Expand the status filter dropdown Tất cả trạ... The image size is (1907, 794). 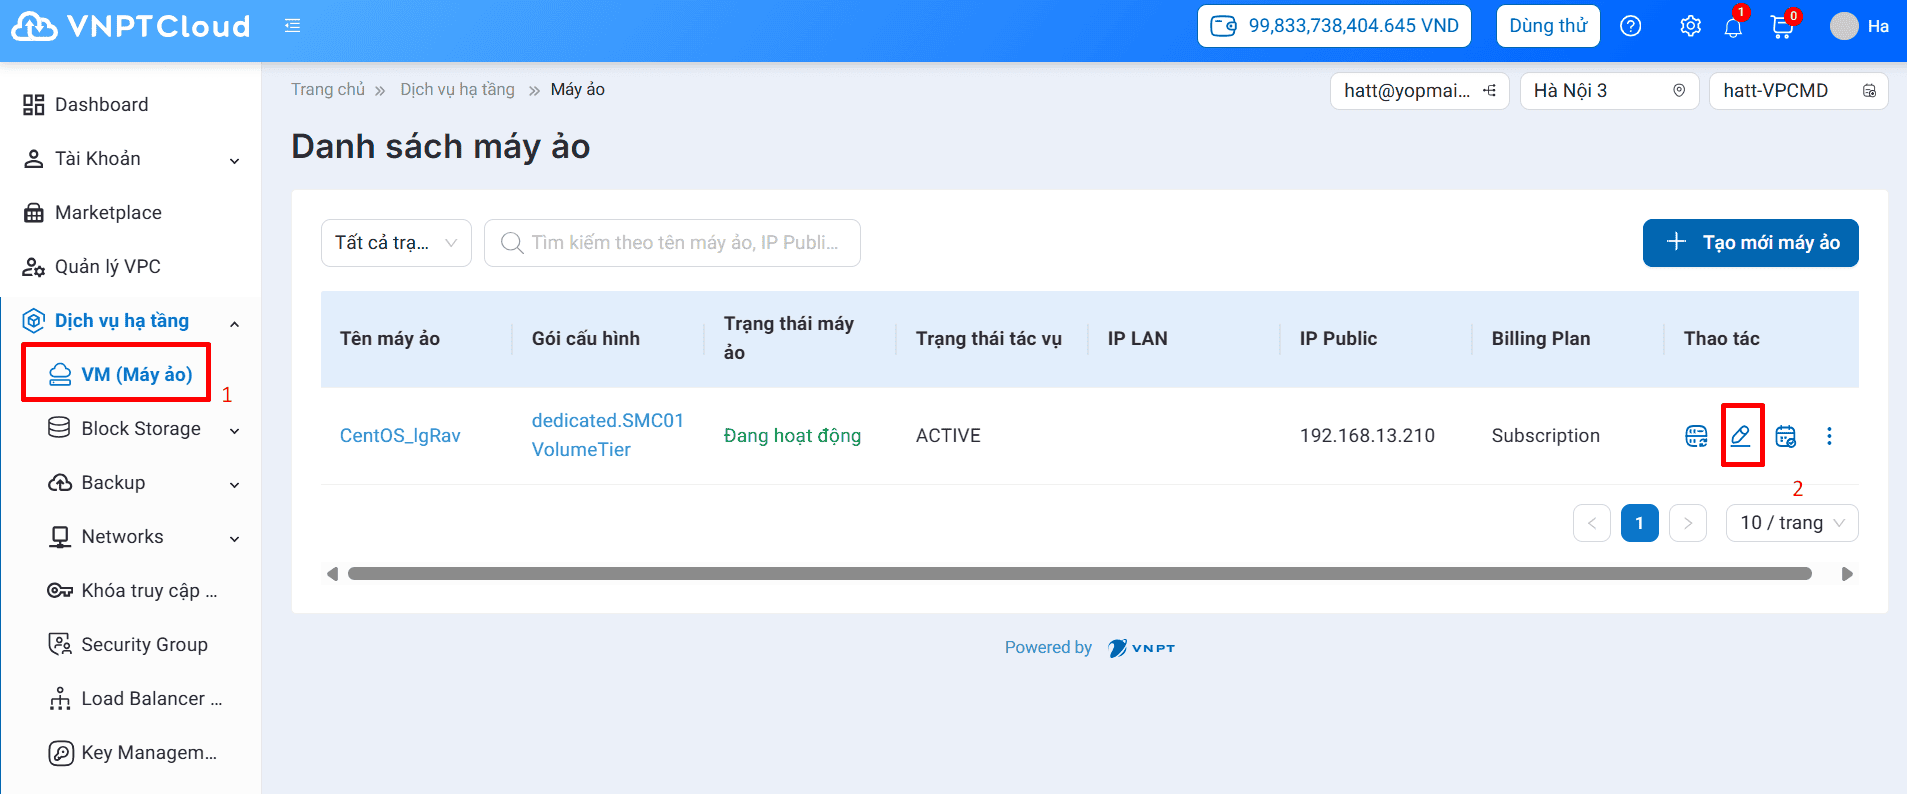coord(396,243)
